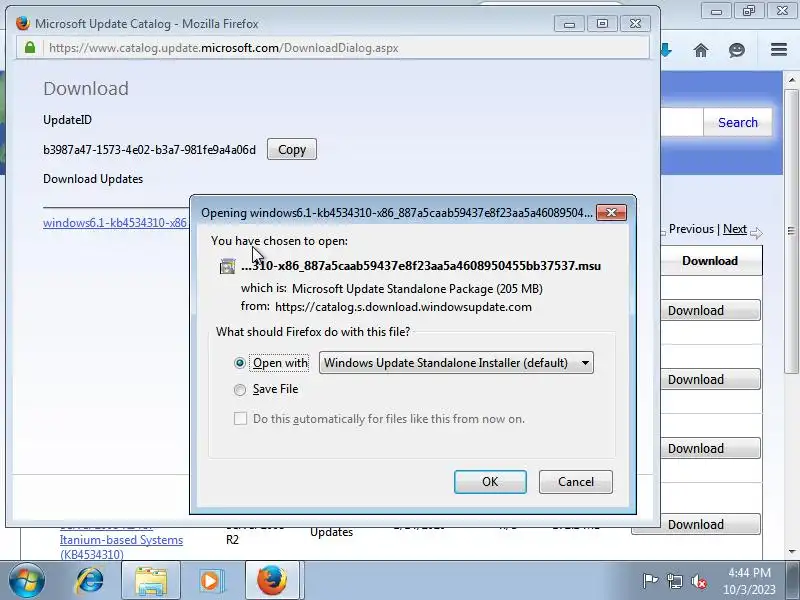Click Search button on catalog page
Viewport: 800px width, 600px height.
738,122
